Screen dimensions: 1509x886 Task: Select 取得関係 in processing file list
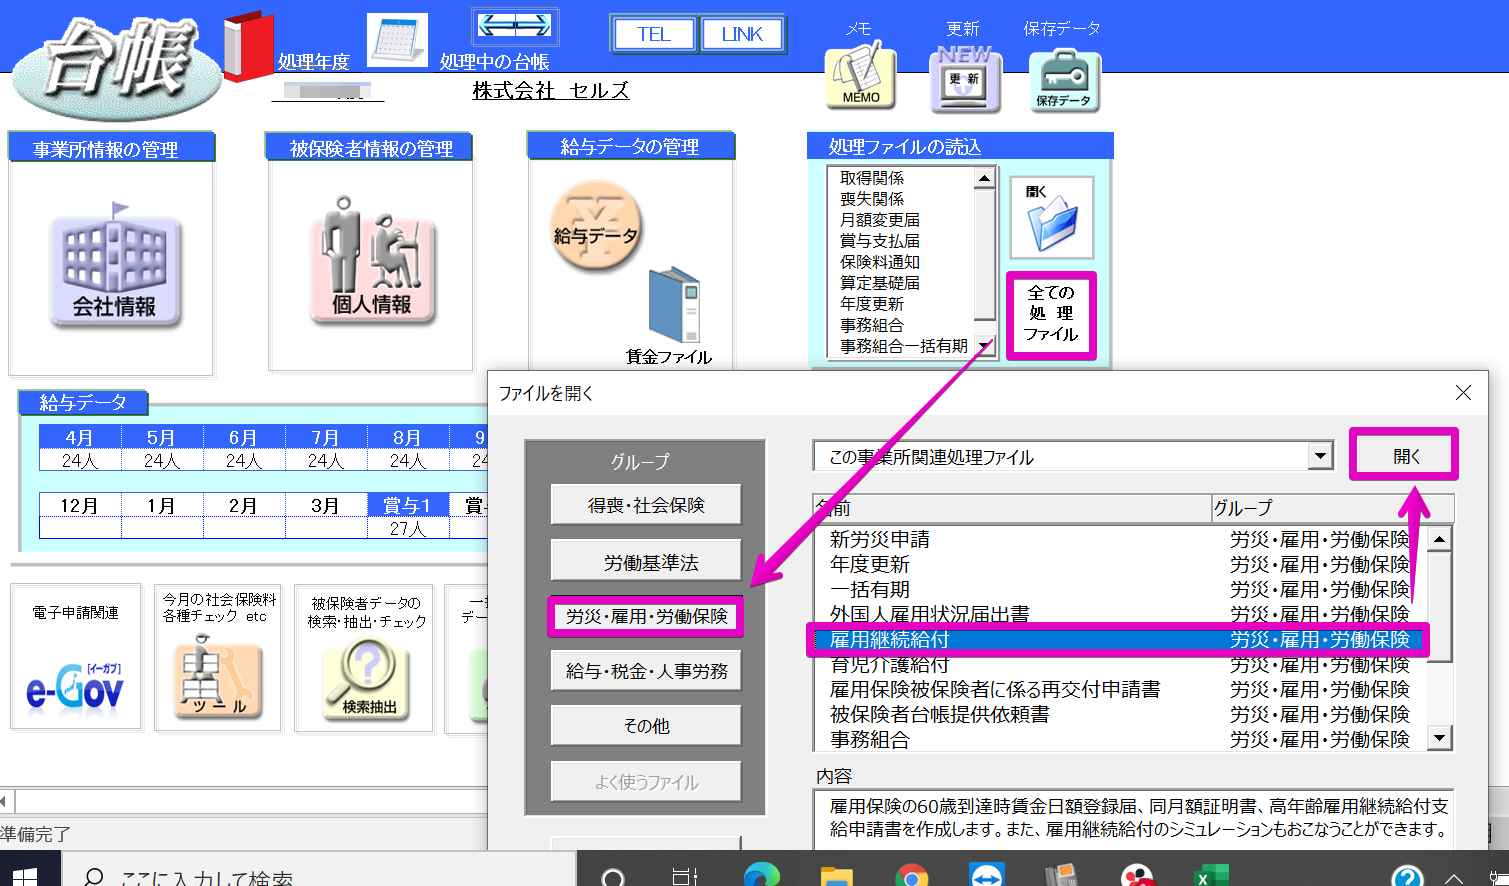[871, 177]
